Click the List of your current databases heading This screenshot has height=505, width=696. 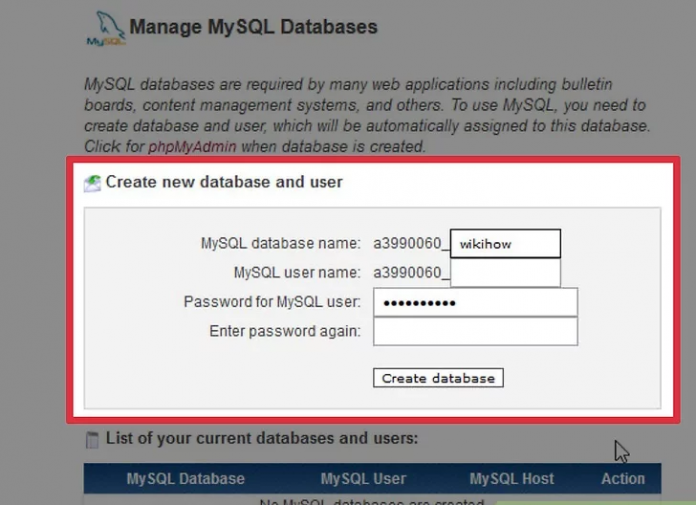(261, 438)
